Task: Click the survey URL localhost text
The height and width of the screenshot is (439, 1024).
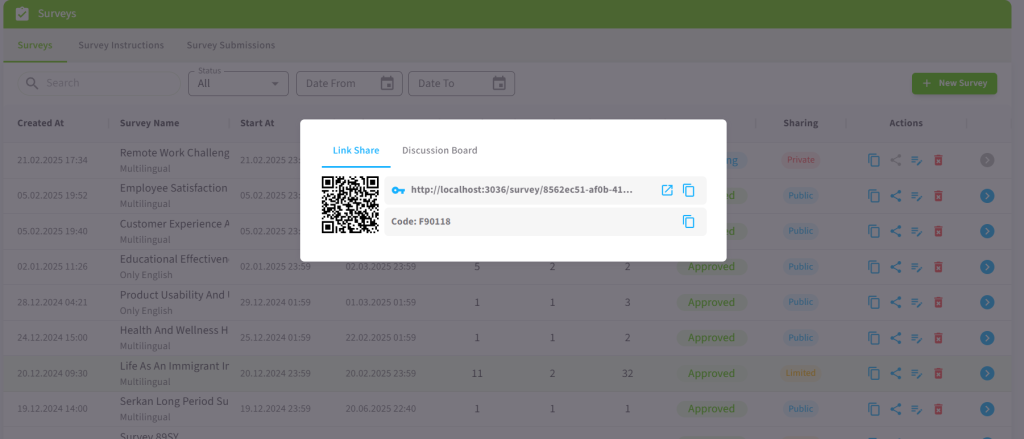Action: tap(522, 190)
